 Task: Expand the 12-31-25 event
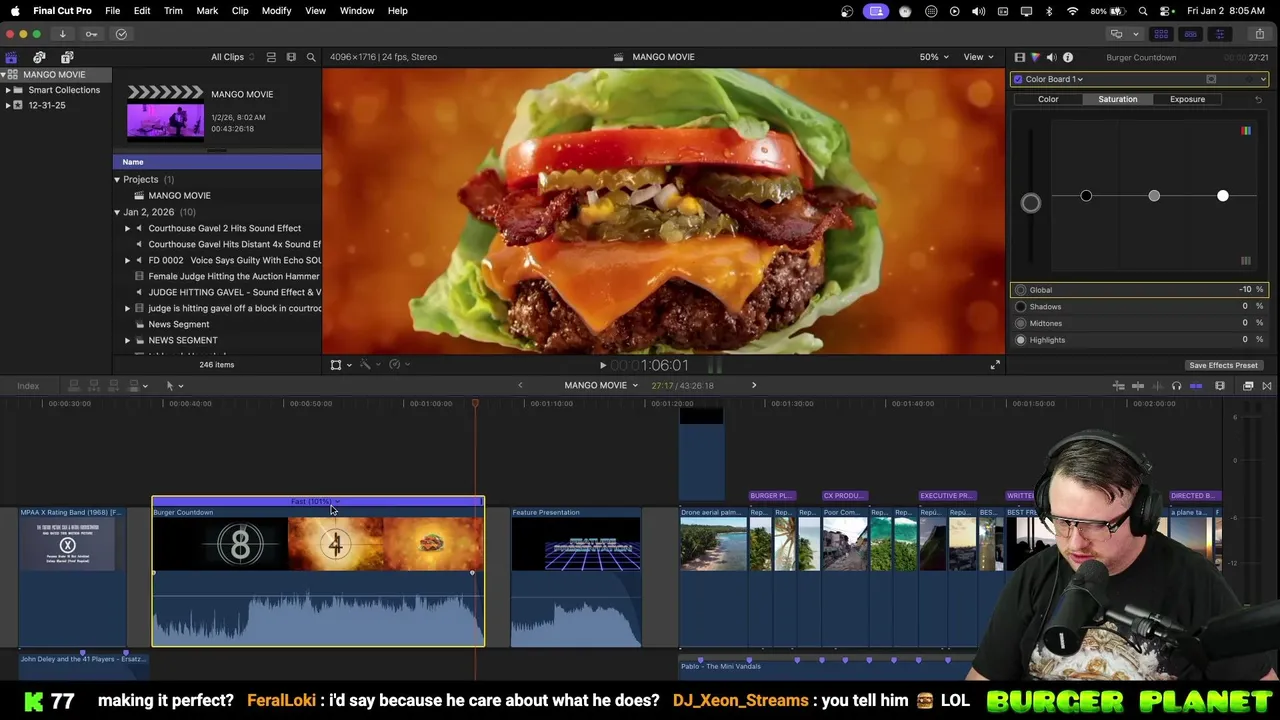[x=8, y=105]
